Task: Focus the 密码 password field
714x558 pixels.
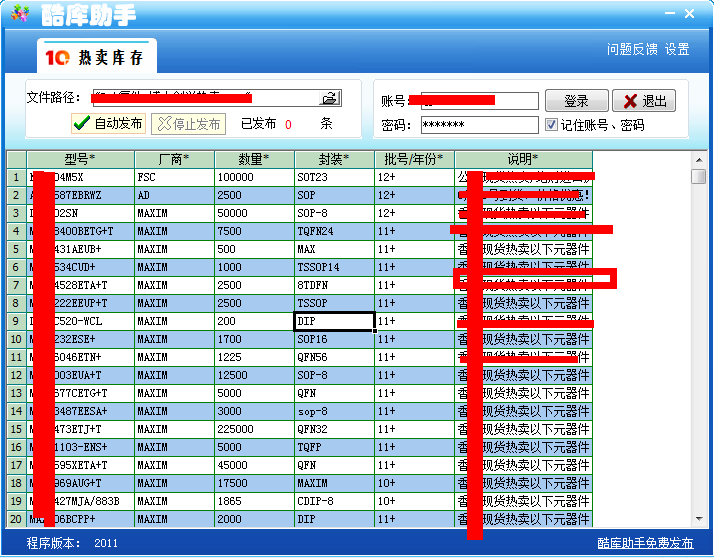Action: pos(479,125)
